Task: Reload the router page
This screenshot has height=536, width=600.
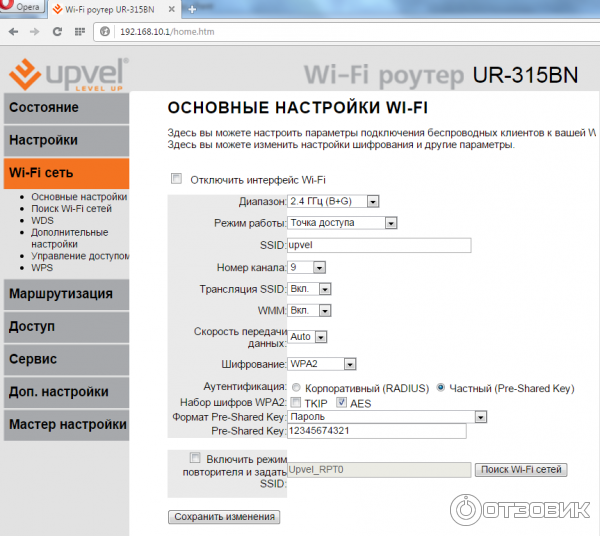Action: tap(55, 32)
